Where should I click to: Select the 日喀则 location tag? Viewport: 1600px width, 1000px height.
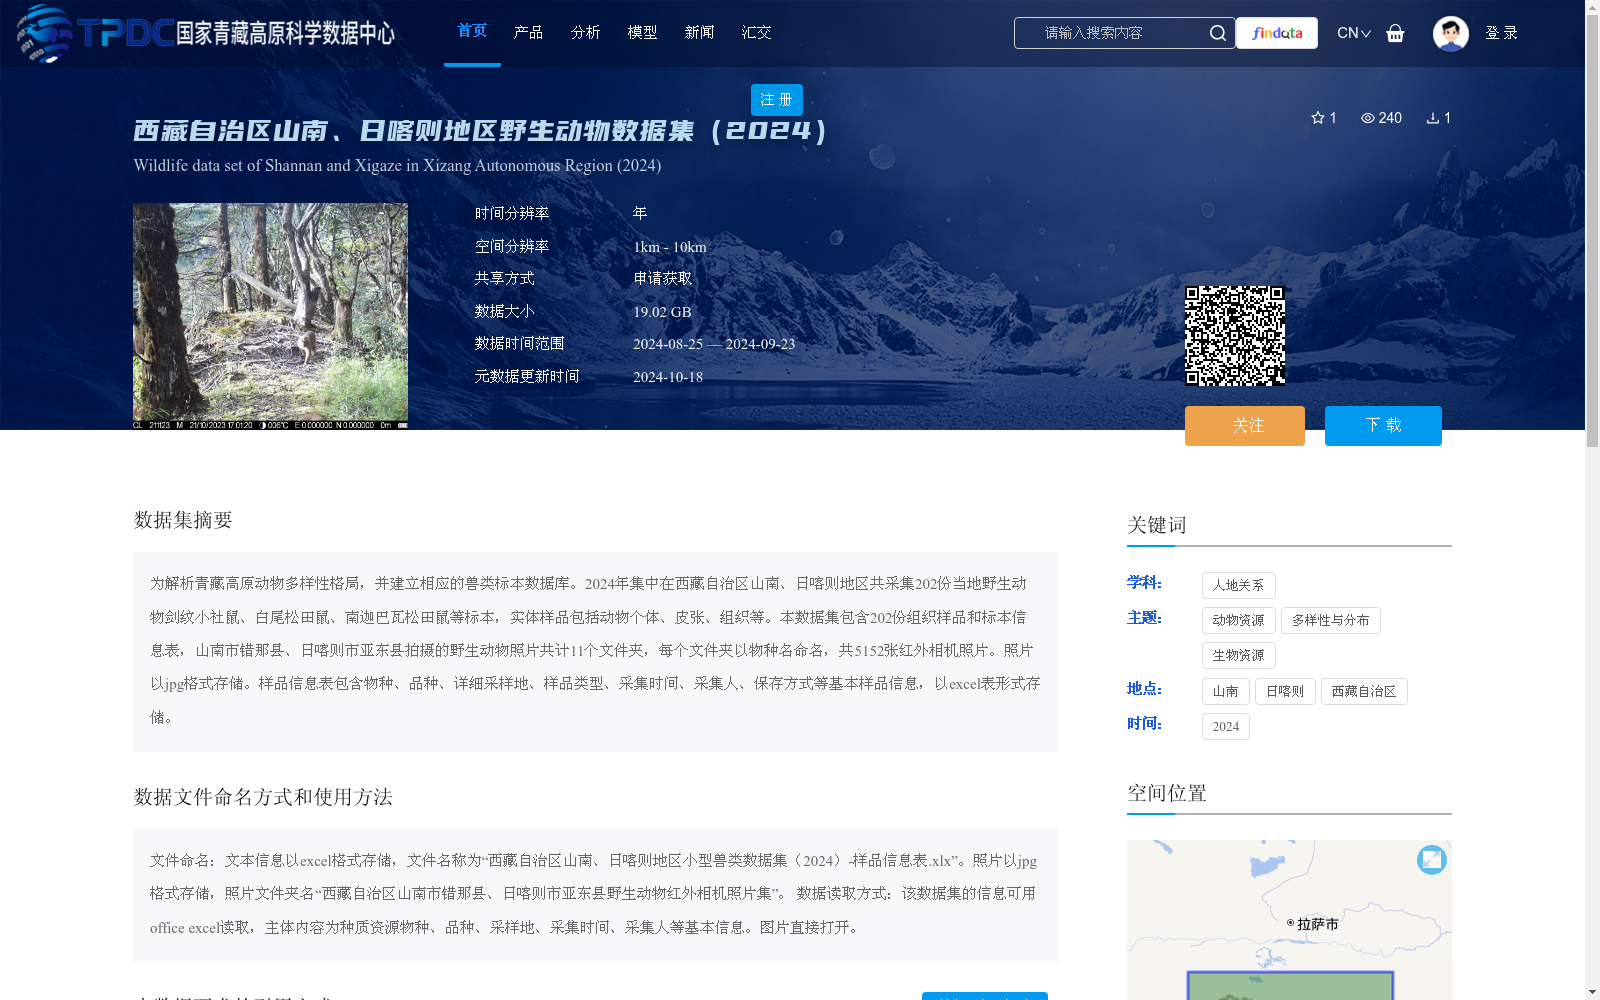point(1285,691)
